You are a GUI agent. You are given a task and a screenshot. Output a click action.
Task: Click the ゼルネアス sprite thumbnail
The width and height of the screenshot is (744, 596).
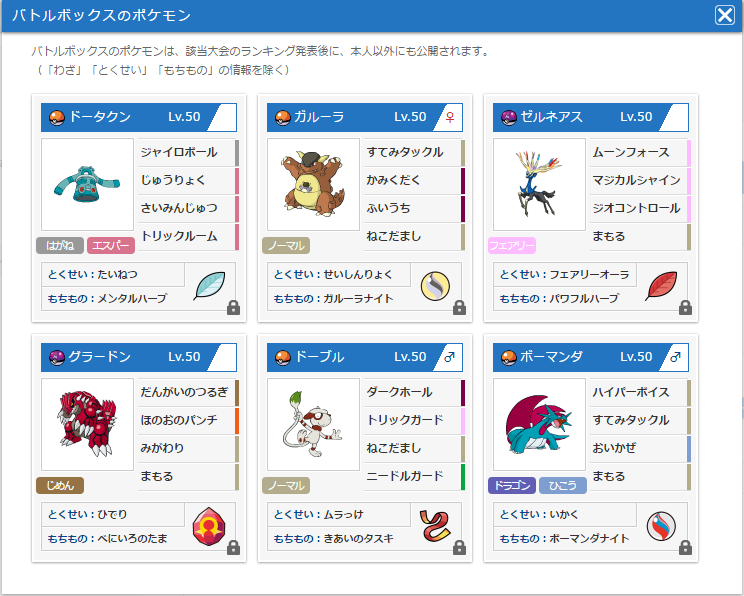(x=539, y=185)
